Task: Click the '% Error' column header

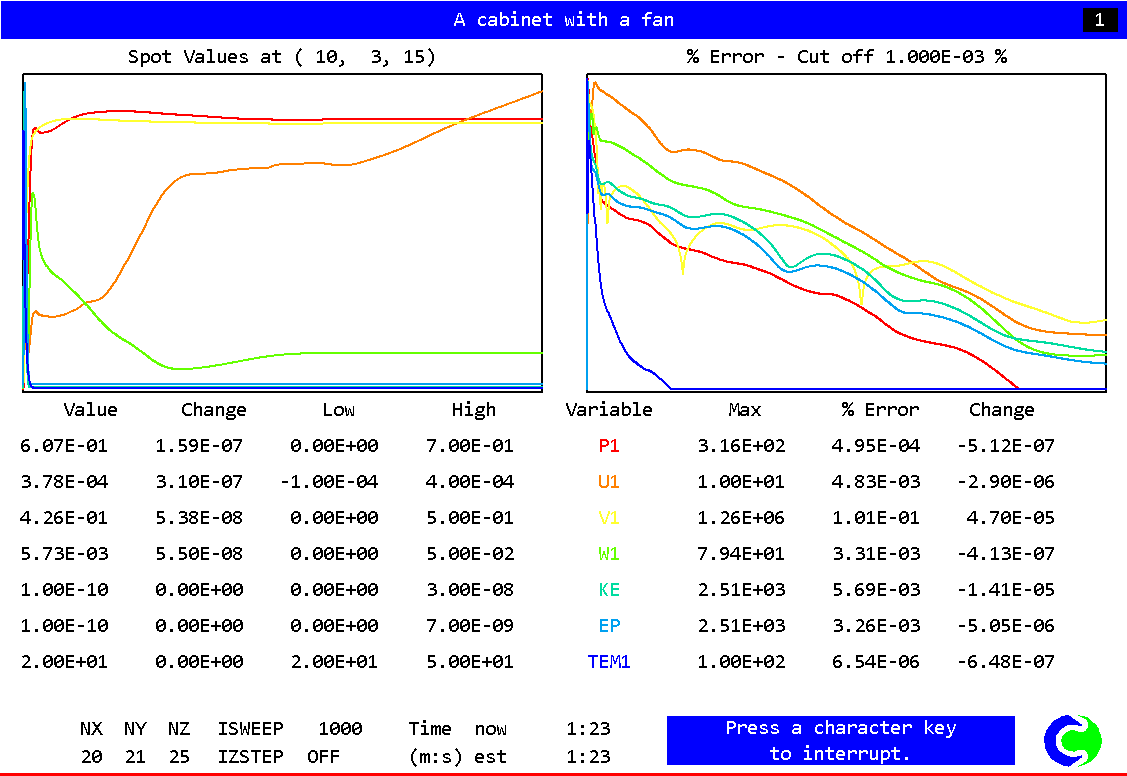Action: pos(880,410)
